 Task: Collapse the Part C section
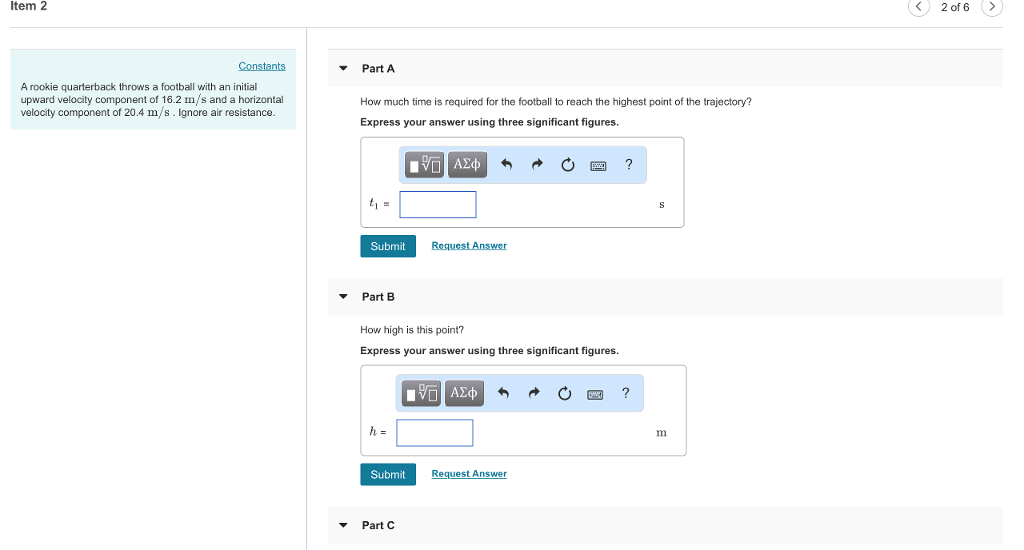pos(343,525)
